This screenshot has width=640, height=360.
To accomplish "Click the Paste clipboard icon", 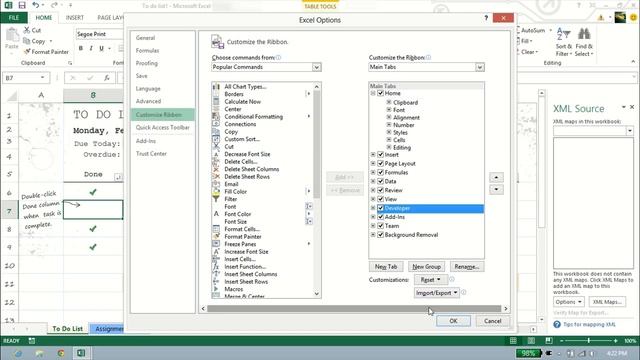I will coord(12,36).
